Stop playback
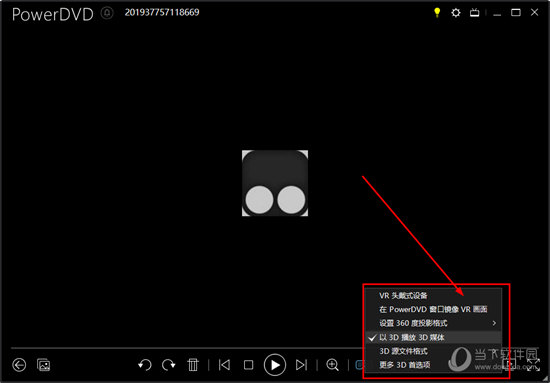Image resolution: width=550 pixels, height=383 pixels. (248, 365)
